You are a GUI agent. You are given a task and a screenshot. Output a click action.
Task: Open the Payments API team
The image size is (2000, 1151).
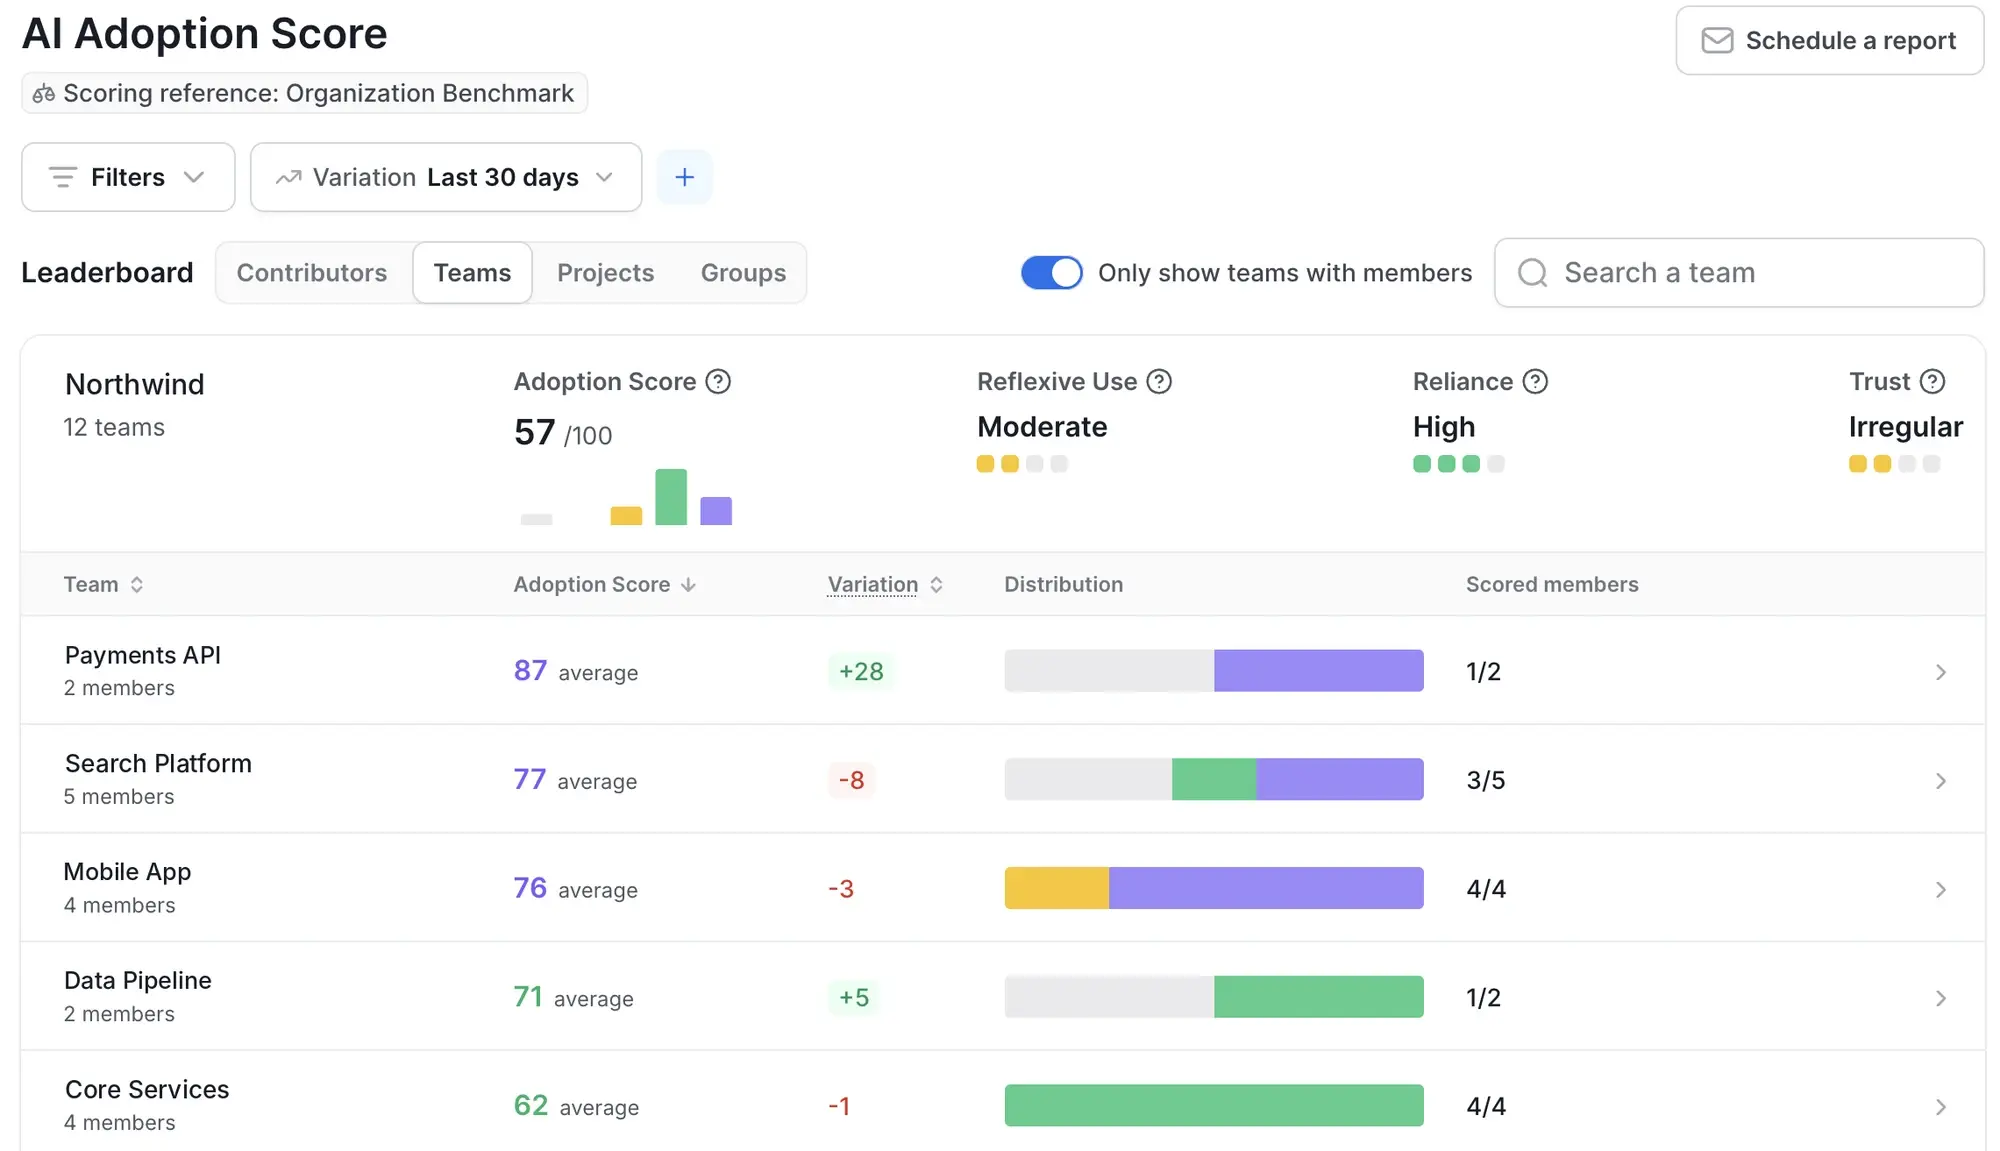(1002, 671)
